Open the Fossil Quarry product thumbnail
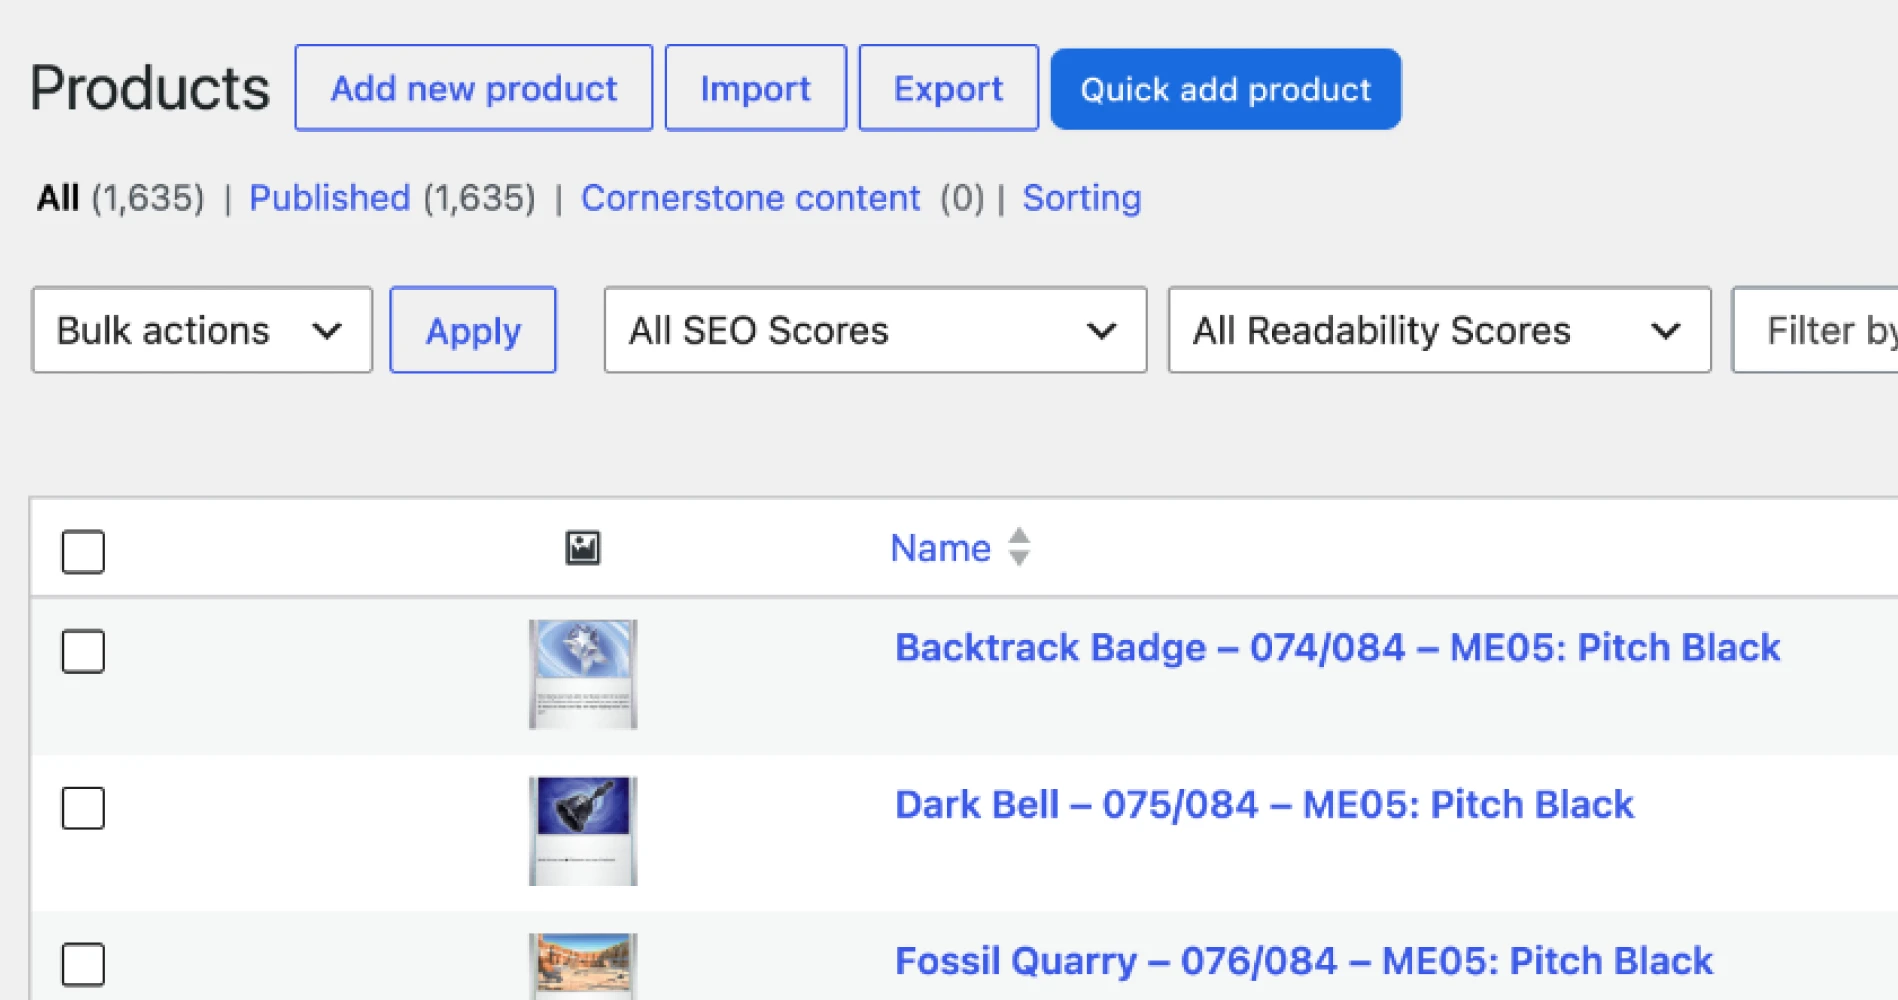Image resolution: width=1898 pixels, height=1000 pixels. pos(583,966)
